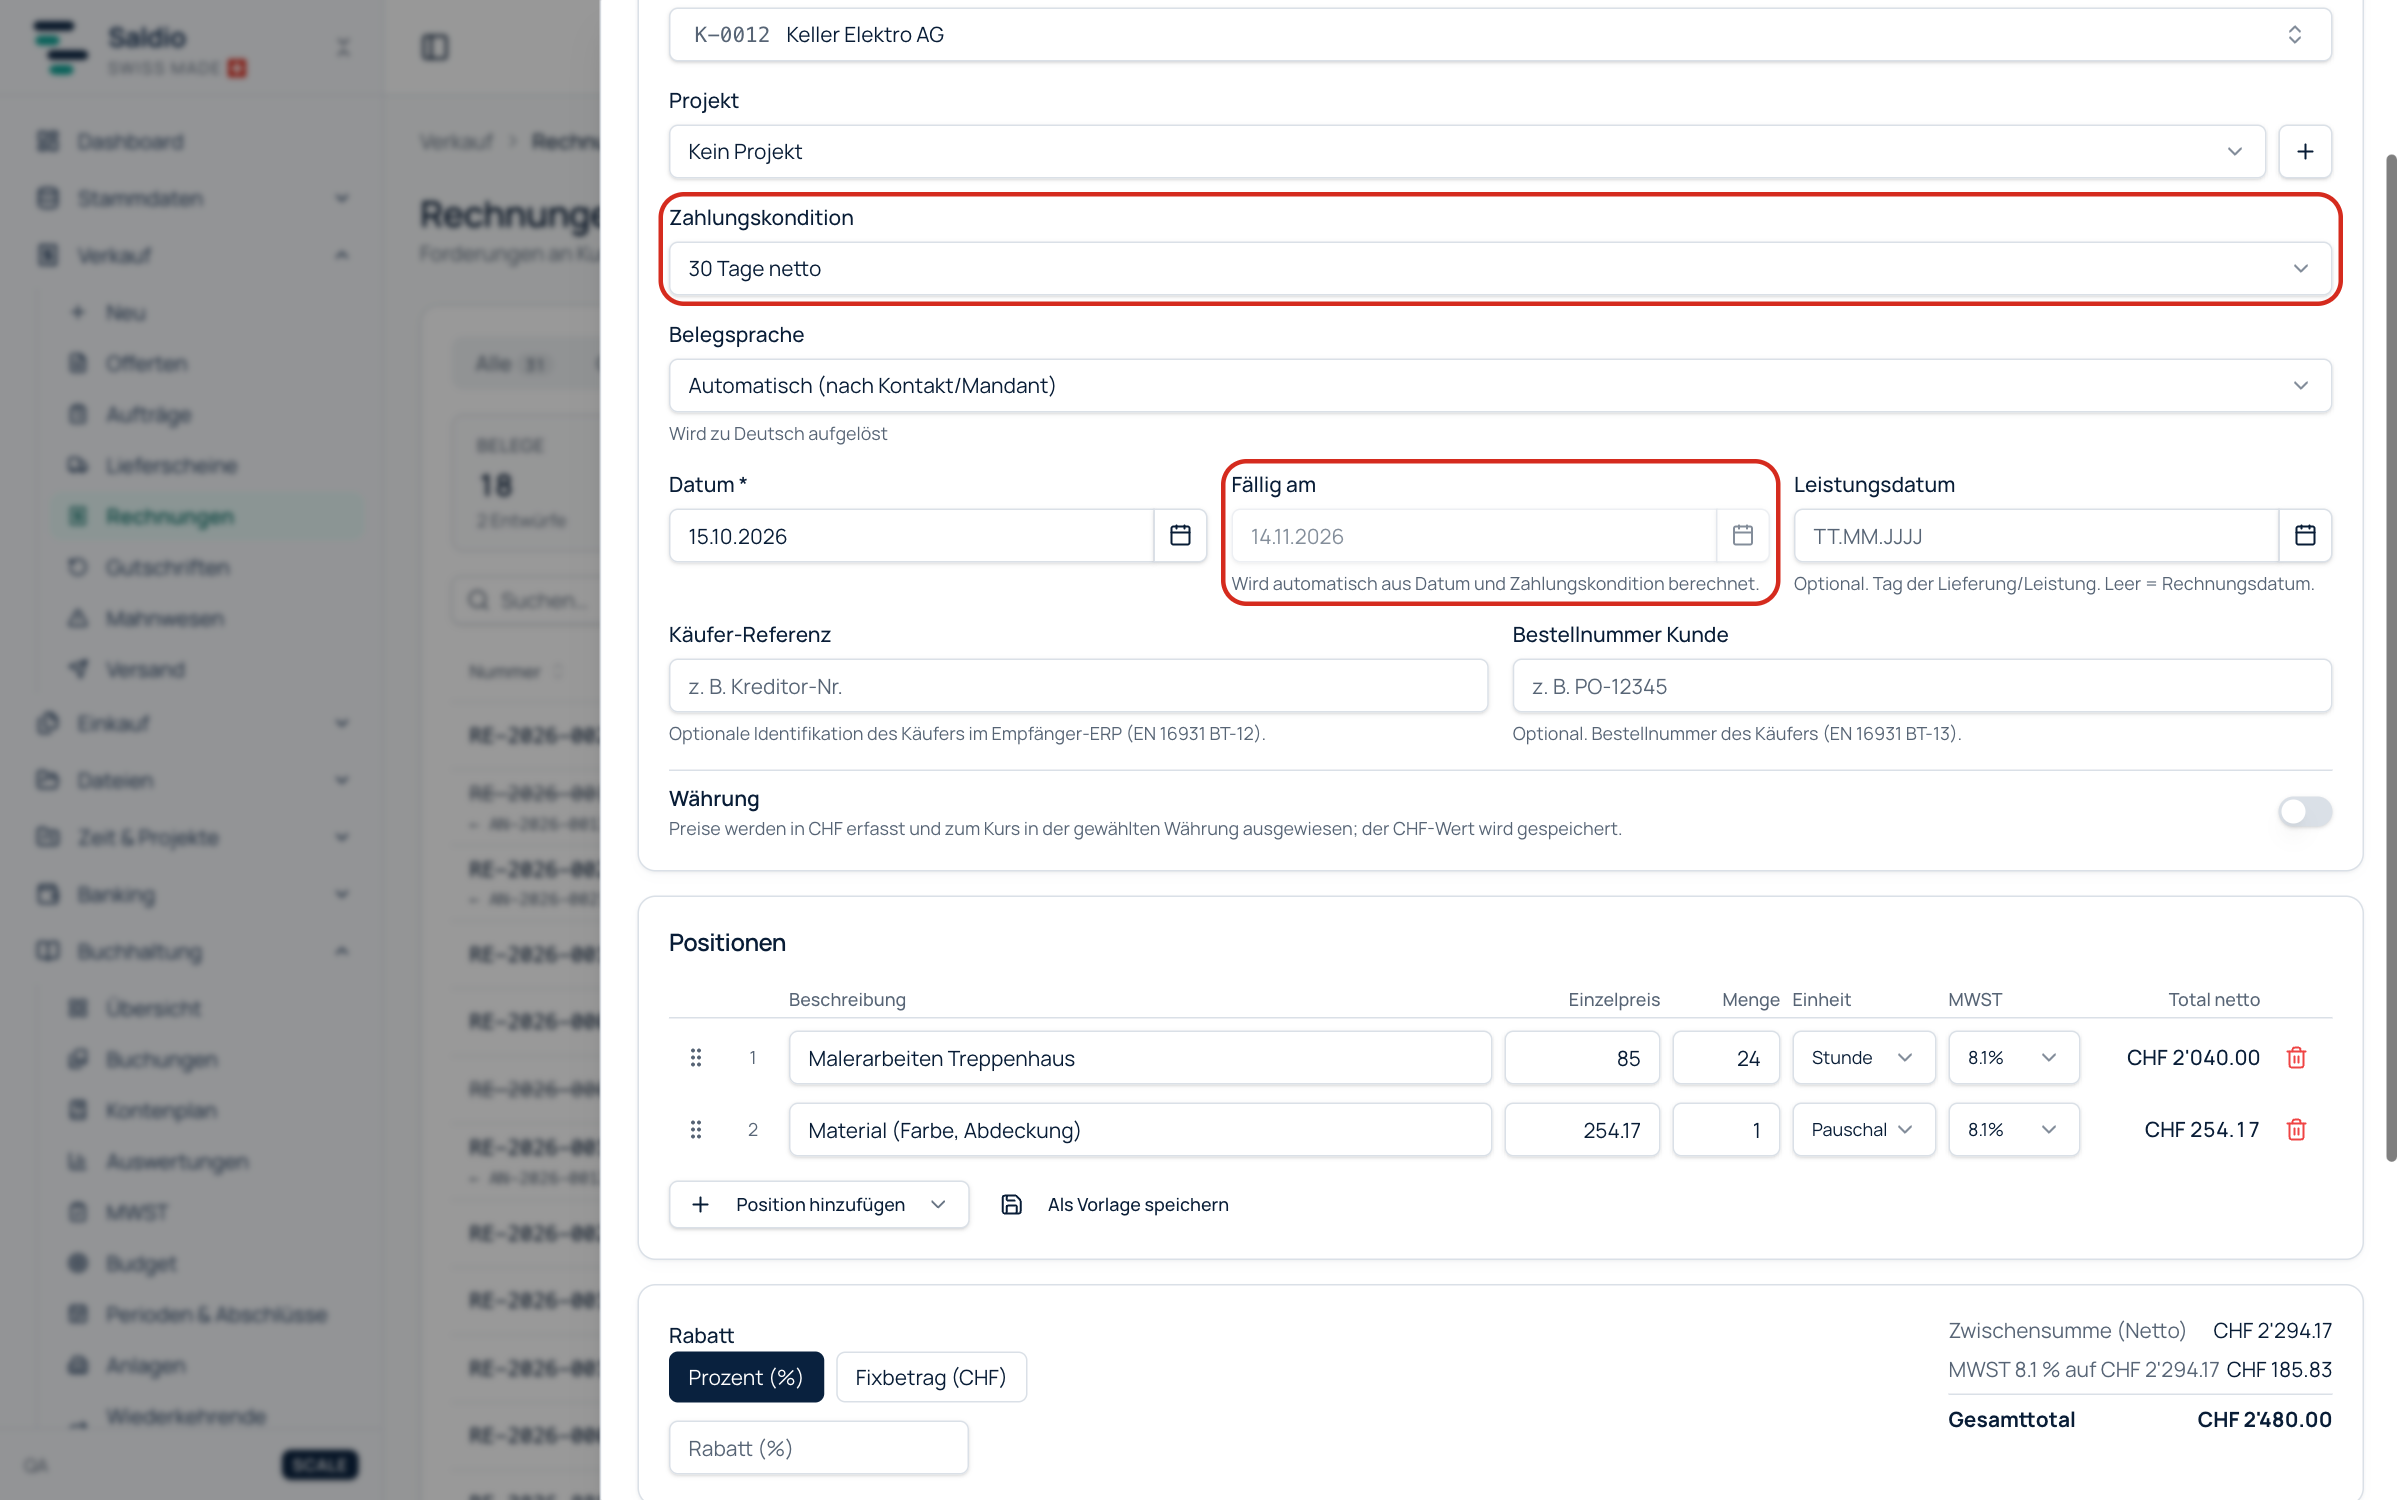This screenshot has width=2400, height=1500.
Task: Toggle the Währung foreign currency switch
Action: click(2305, 812)
